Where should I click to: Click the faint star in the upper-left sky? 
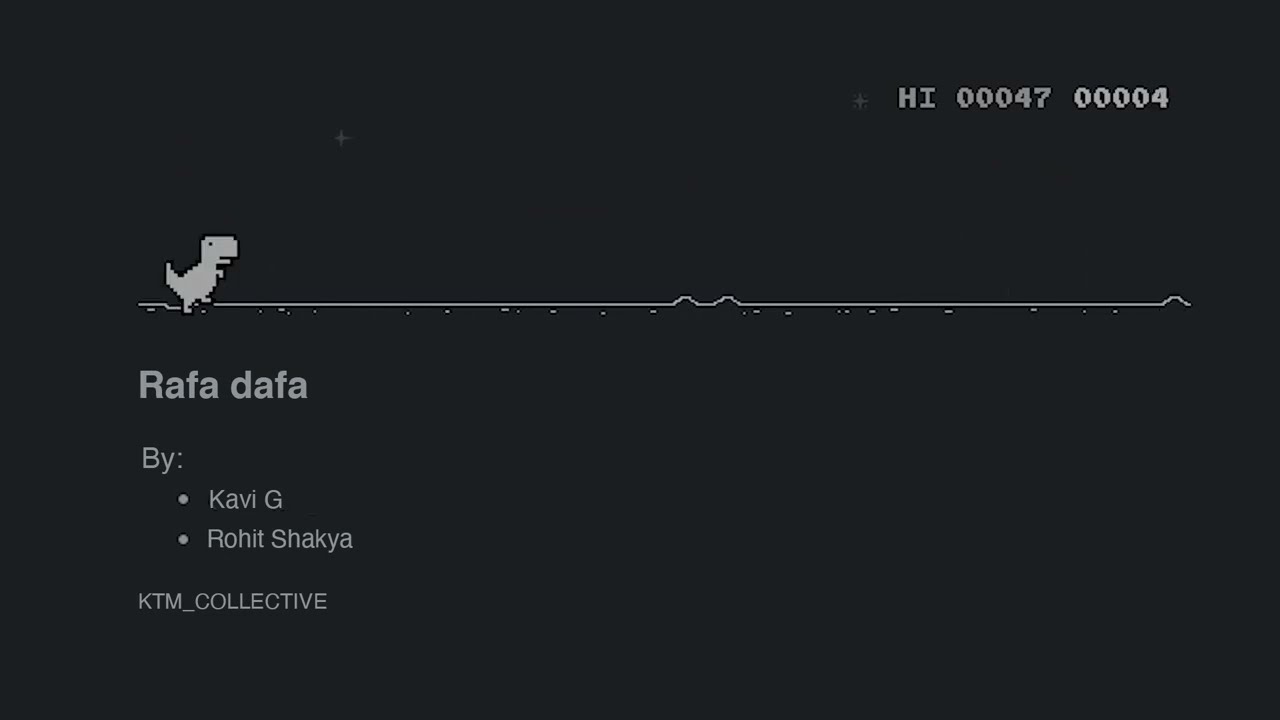click(342, 138)
